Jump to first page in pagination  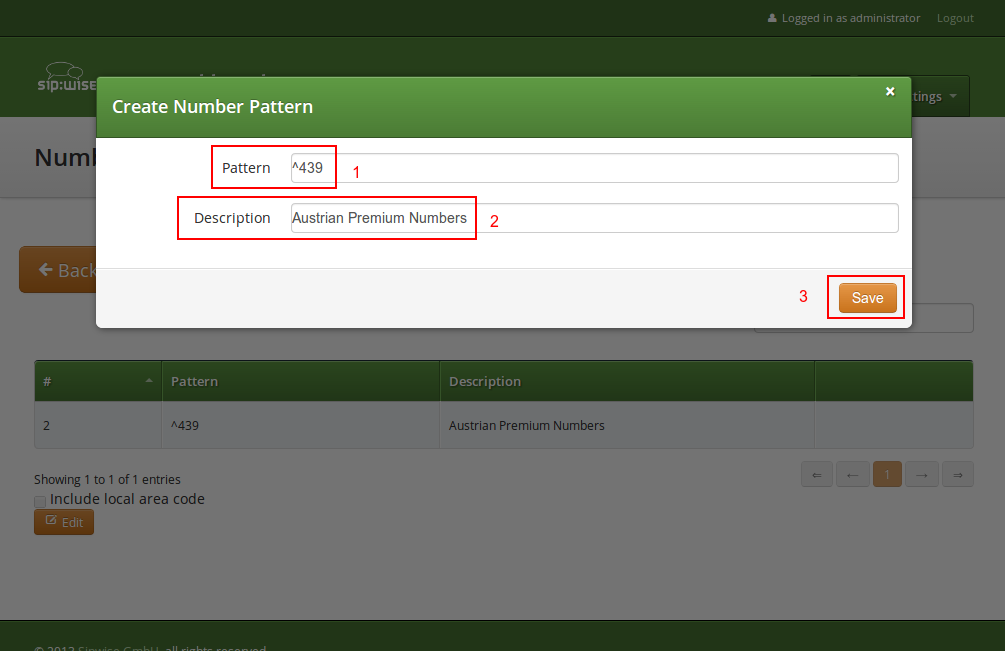pyautogui.click(x=816, y=474)
